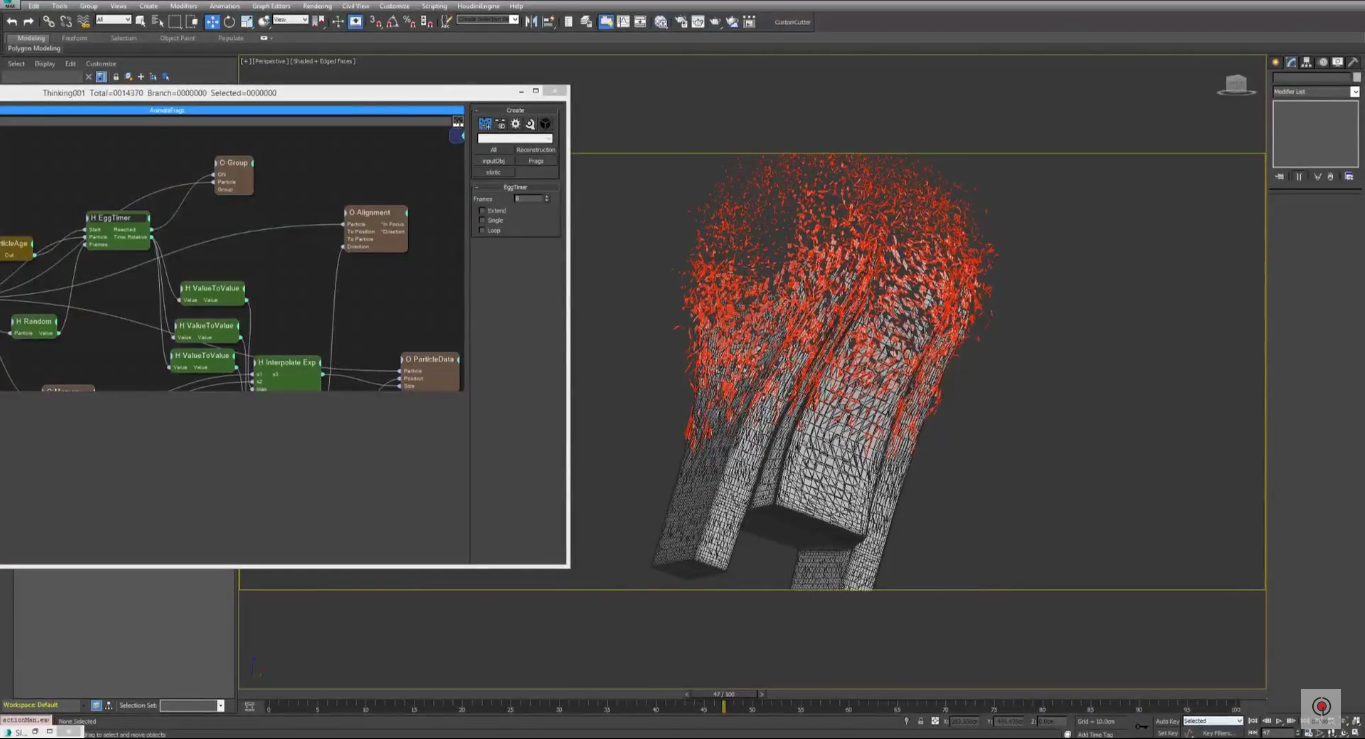The width and height of the screenshot is (1365, 739).
Task: Open the Graph Editors menu
Action: (x=271, y=6)
